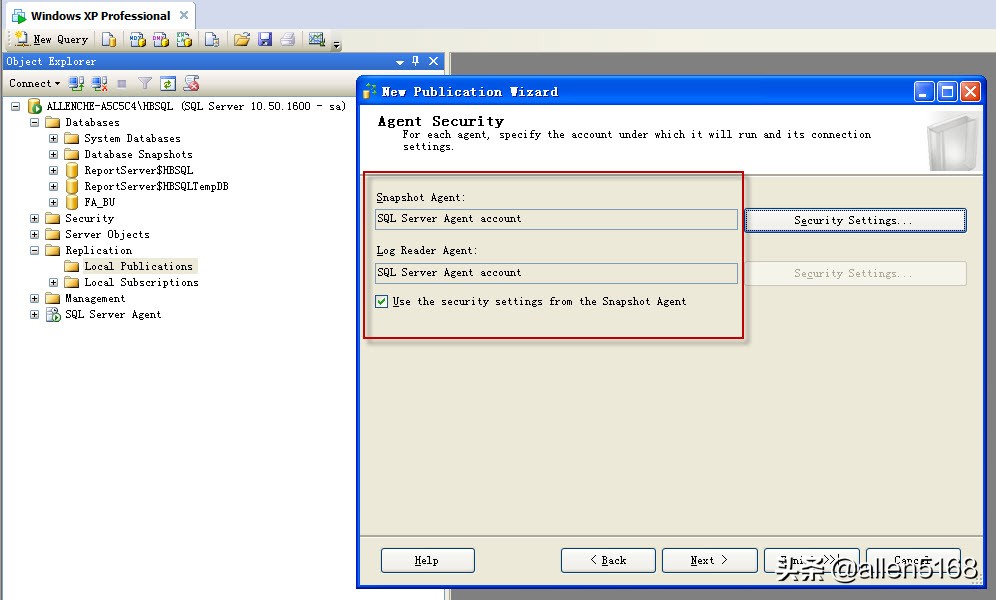
Task: Uncheck Use security settings from Snapshot Agent
Action: [x=382, y=299]
